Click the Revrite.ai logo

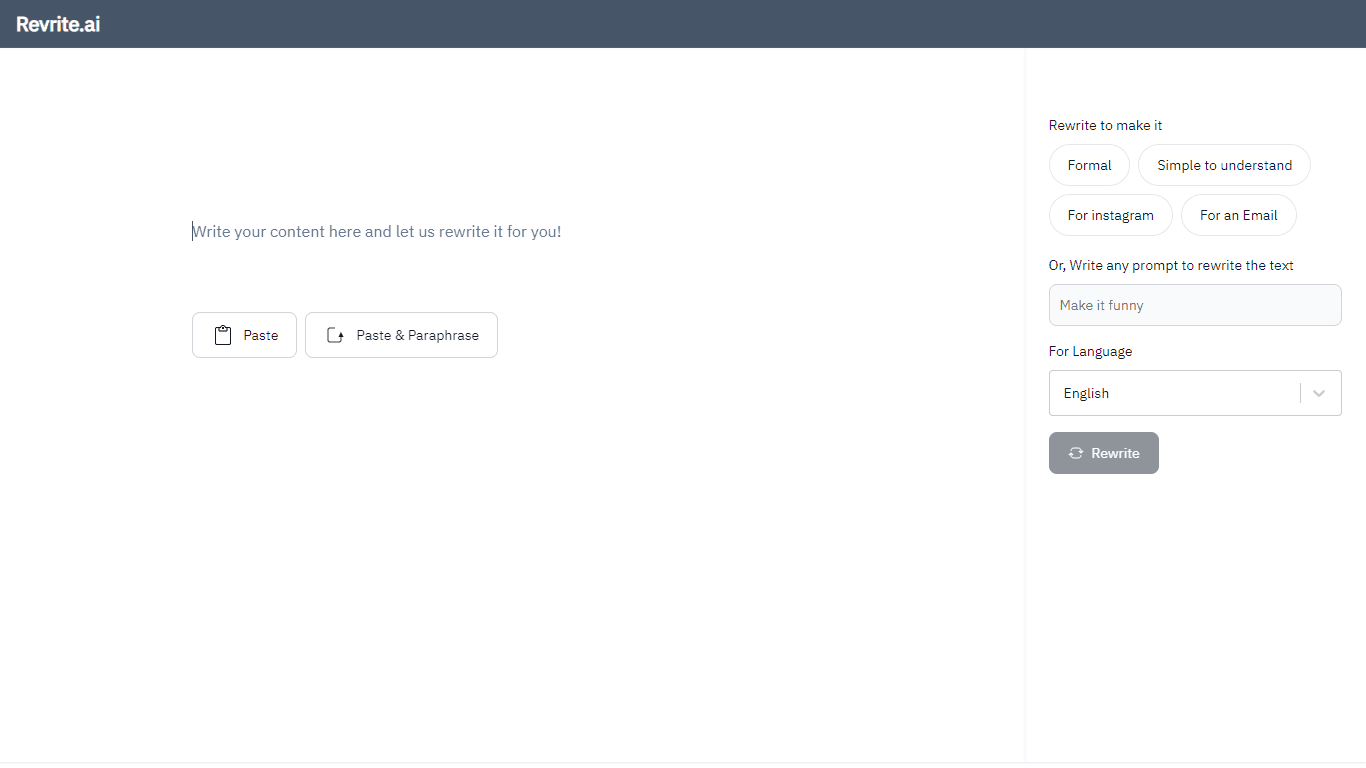[58, 24]
